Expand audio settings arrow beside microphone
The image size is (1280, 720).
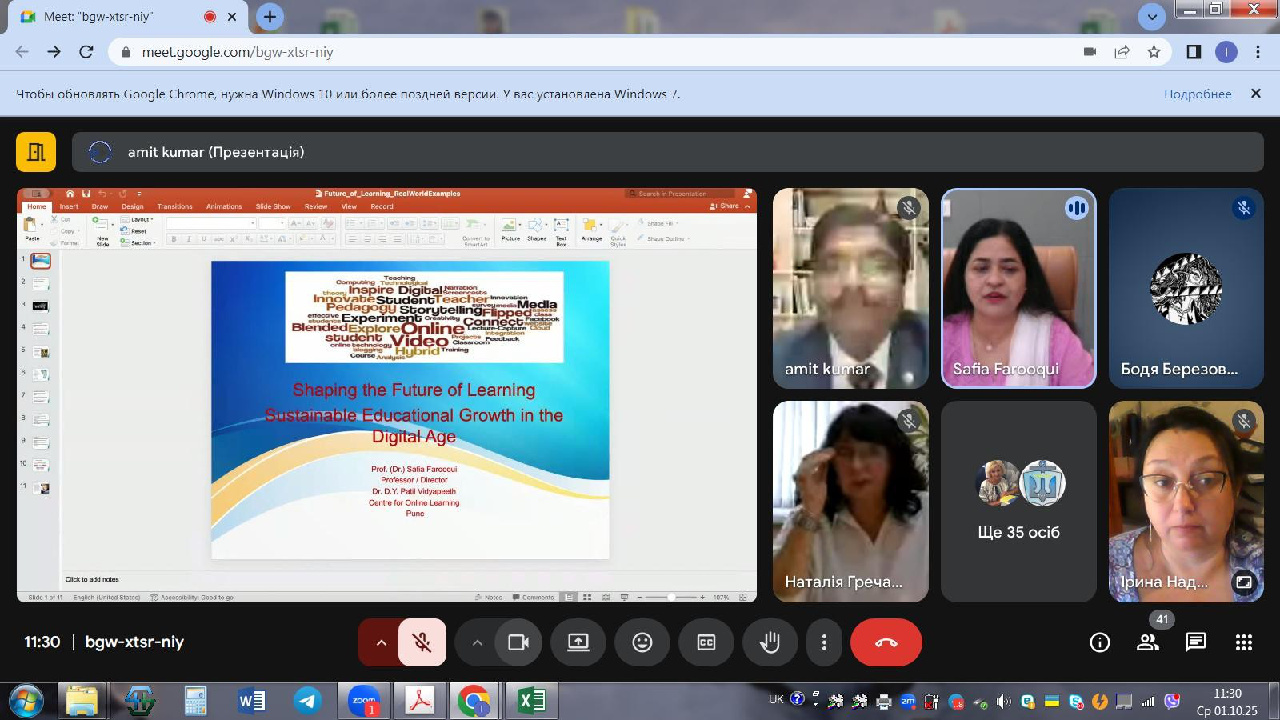[x=380, y=642]
